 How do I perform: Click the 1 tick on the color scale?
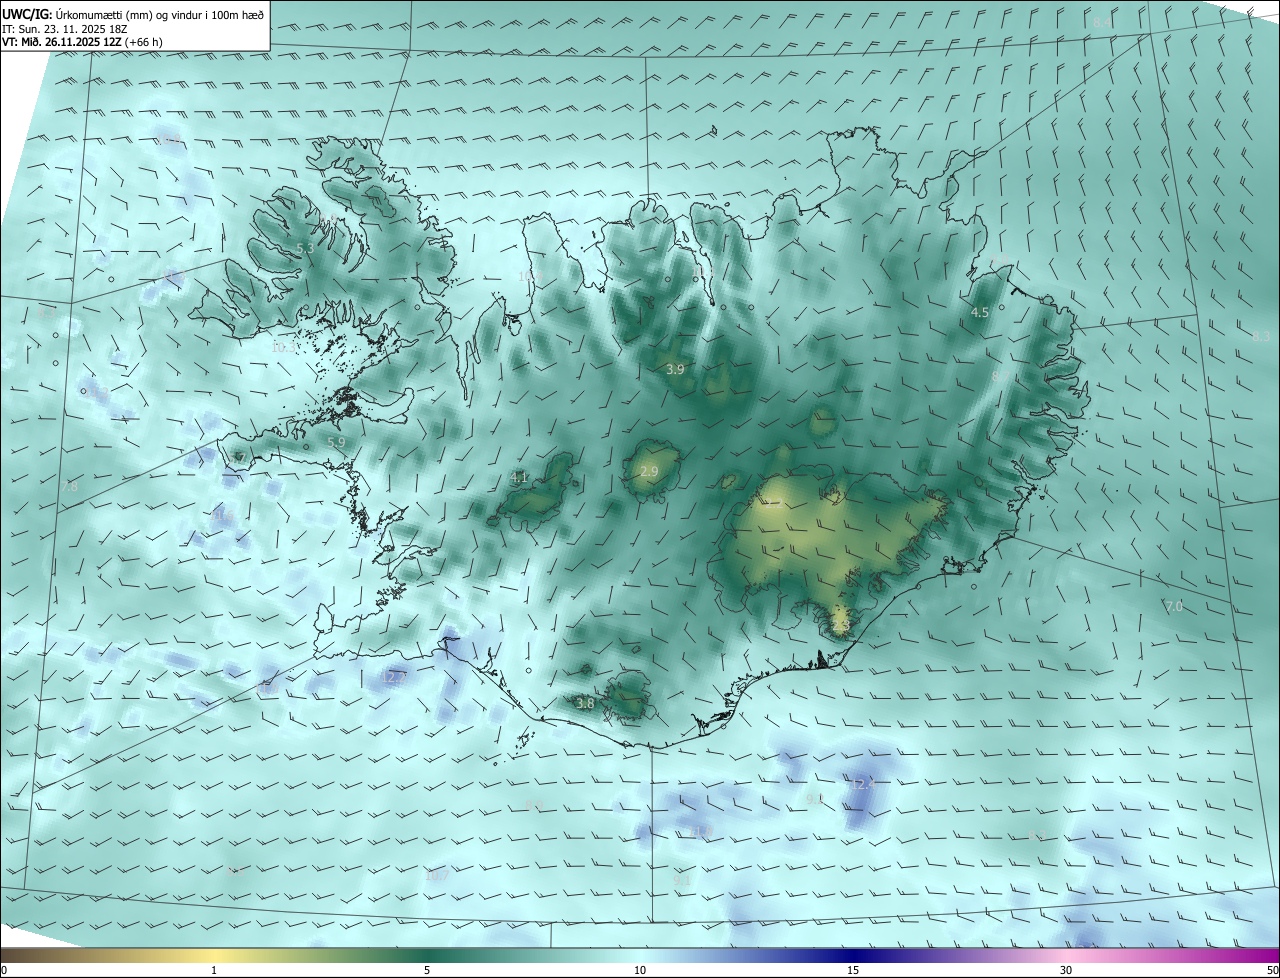tap(214, 970)
